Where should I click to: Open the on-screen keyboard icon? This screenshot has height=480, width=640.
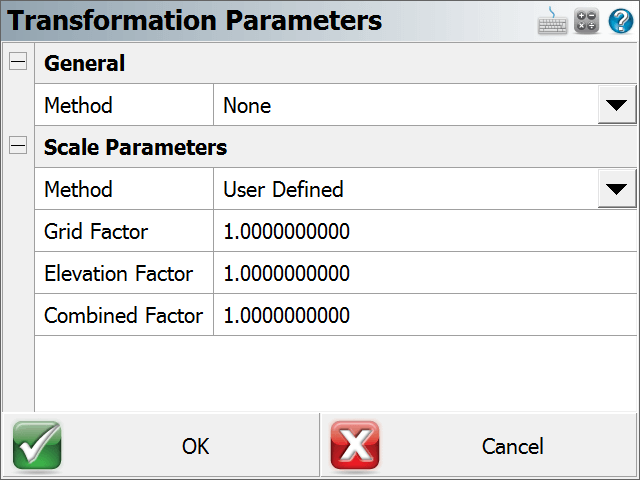pyautogui.click(x=552, y=21)
